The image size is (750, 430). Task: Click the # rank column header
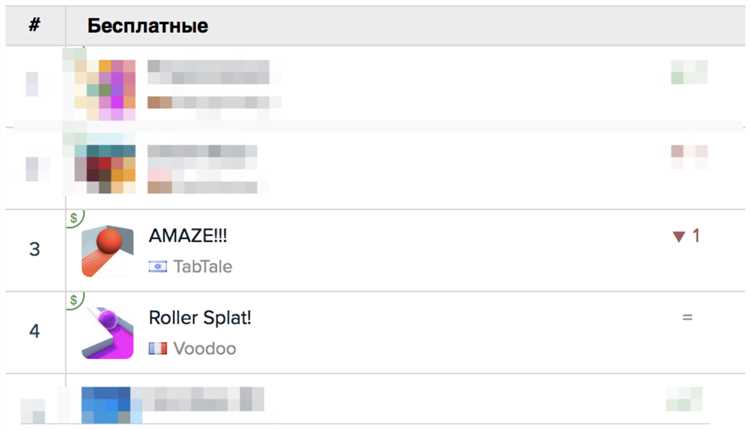pos(34,24)
